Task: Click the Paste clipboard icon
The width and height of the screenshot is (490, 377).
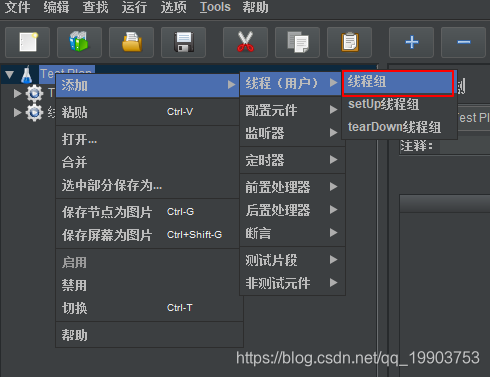Action: pyautogui.click(x=349, y=42)
